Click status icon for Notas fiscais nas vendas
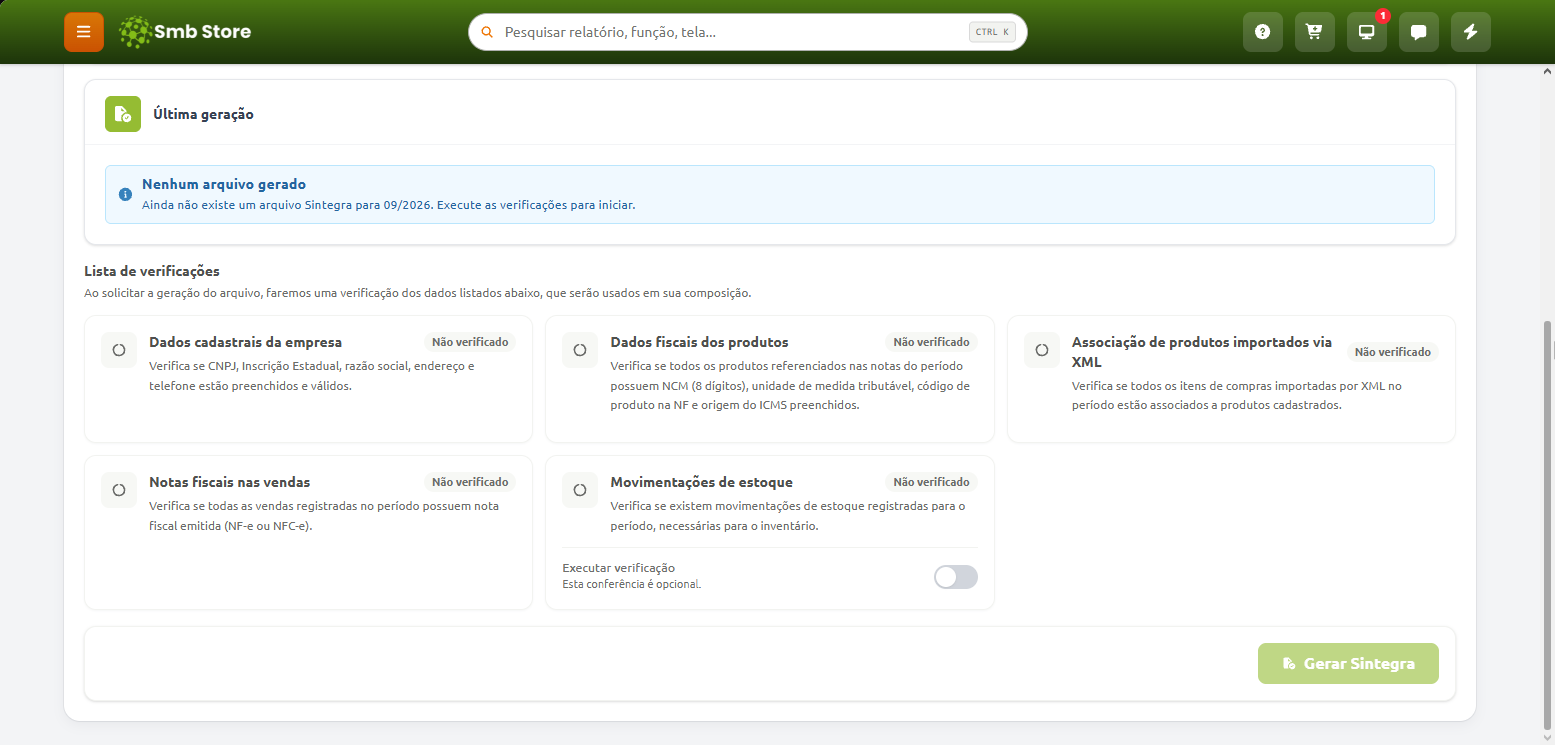This screenshot has height=745, width=1555. pos(119,490)
